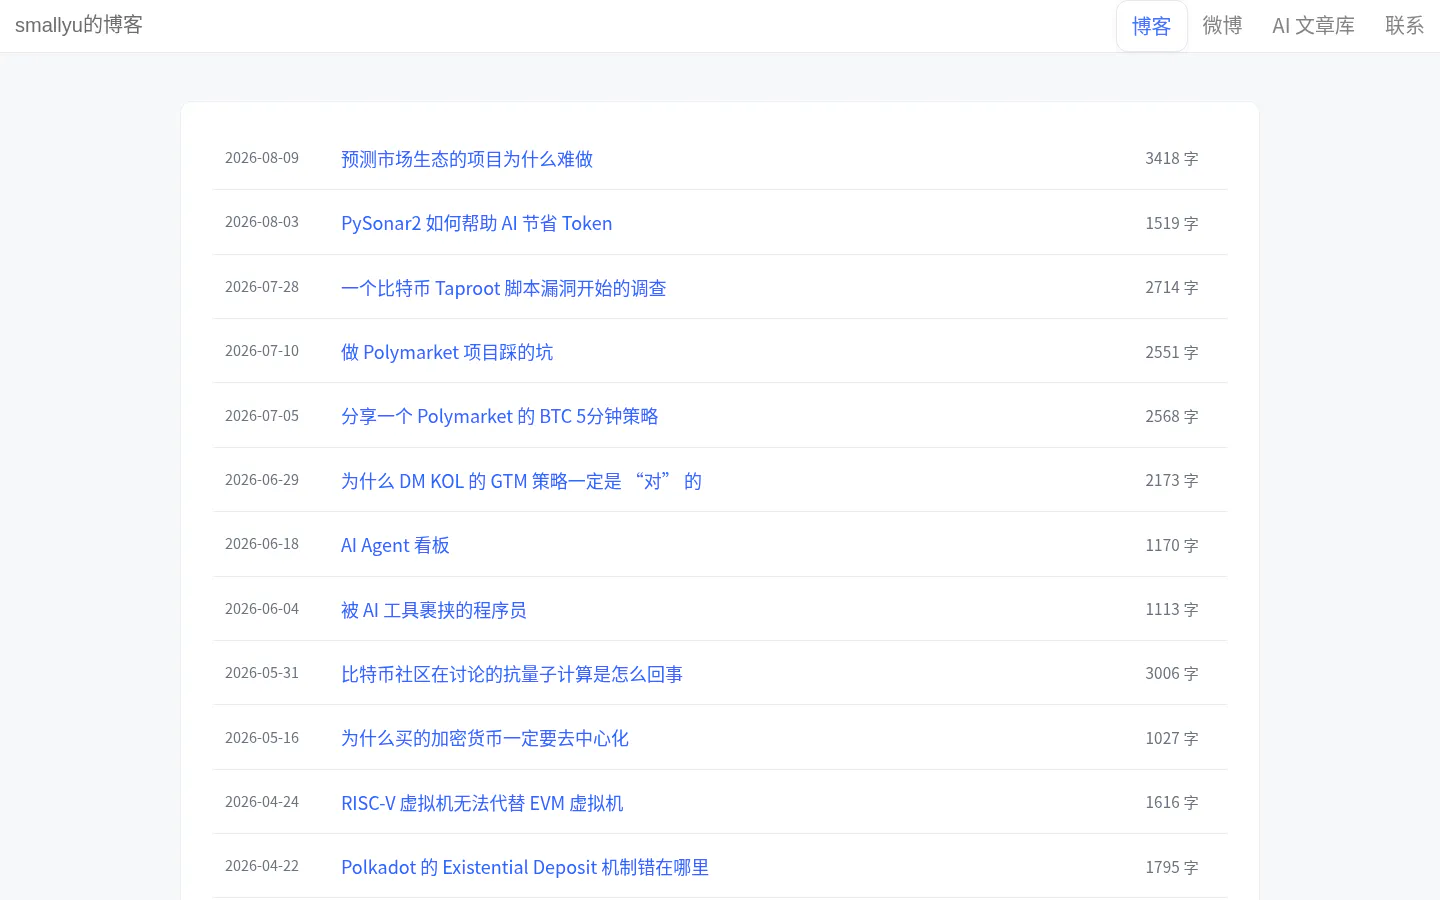
Task: Click the word count 1027 字
Action: tap(1172, 738)
